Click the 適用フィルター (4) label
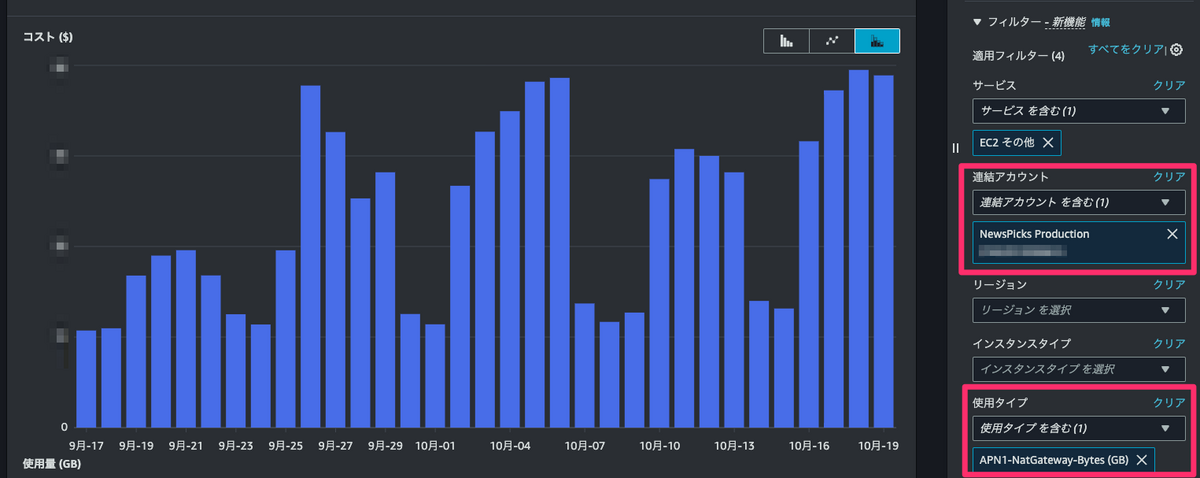 click(x=1018, y=56)
